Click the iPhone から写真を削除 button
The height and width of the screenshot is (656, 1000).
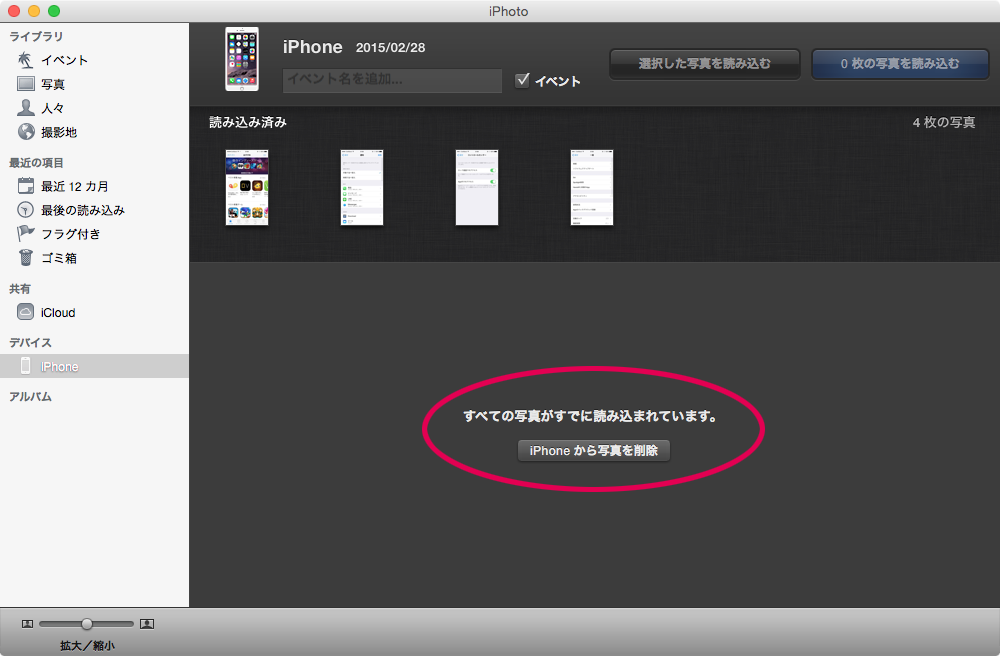[x=594, y=450]
